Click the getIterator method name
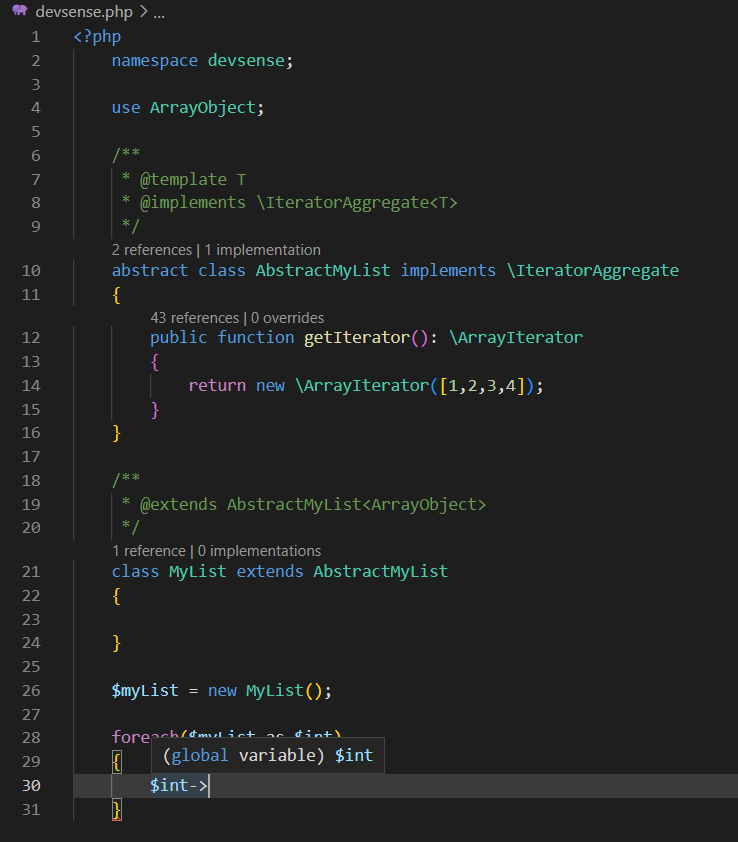This screenshot has width=738, height=842. point(356,337)
